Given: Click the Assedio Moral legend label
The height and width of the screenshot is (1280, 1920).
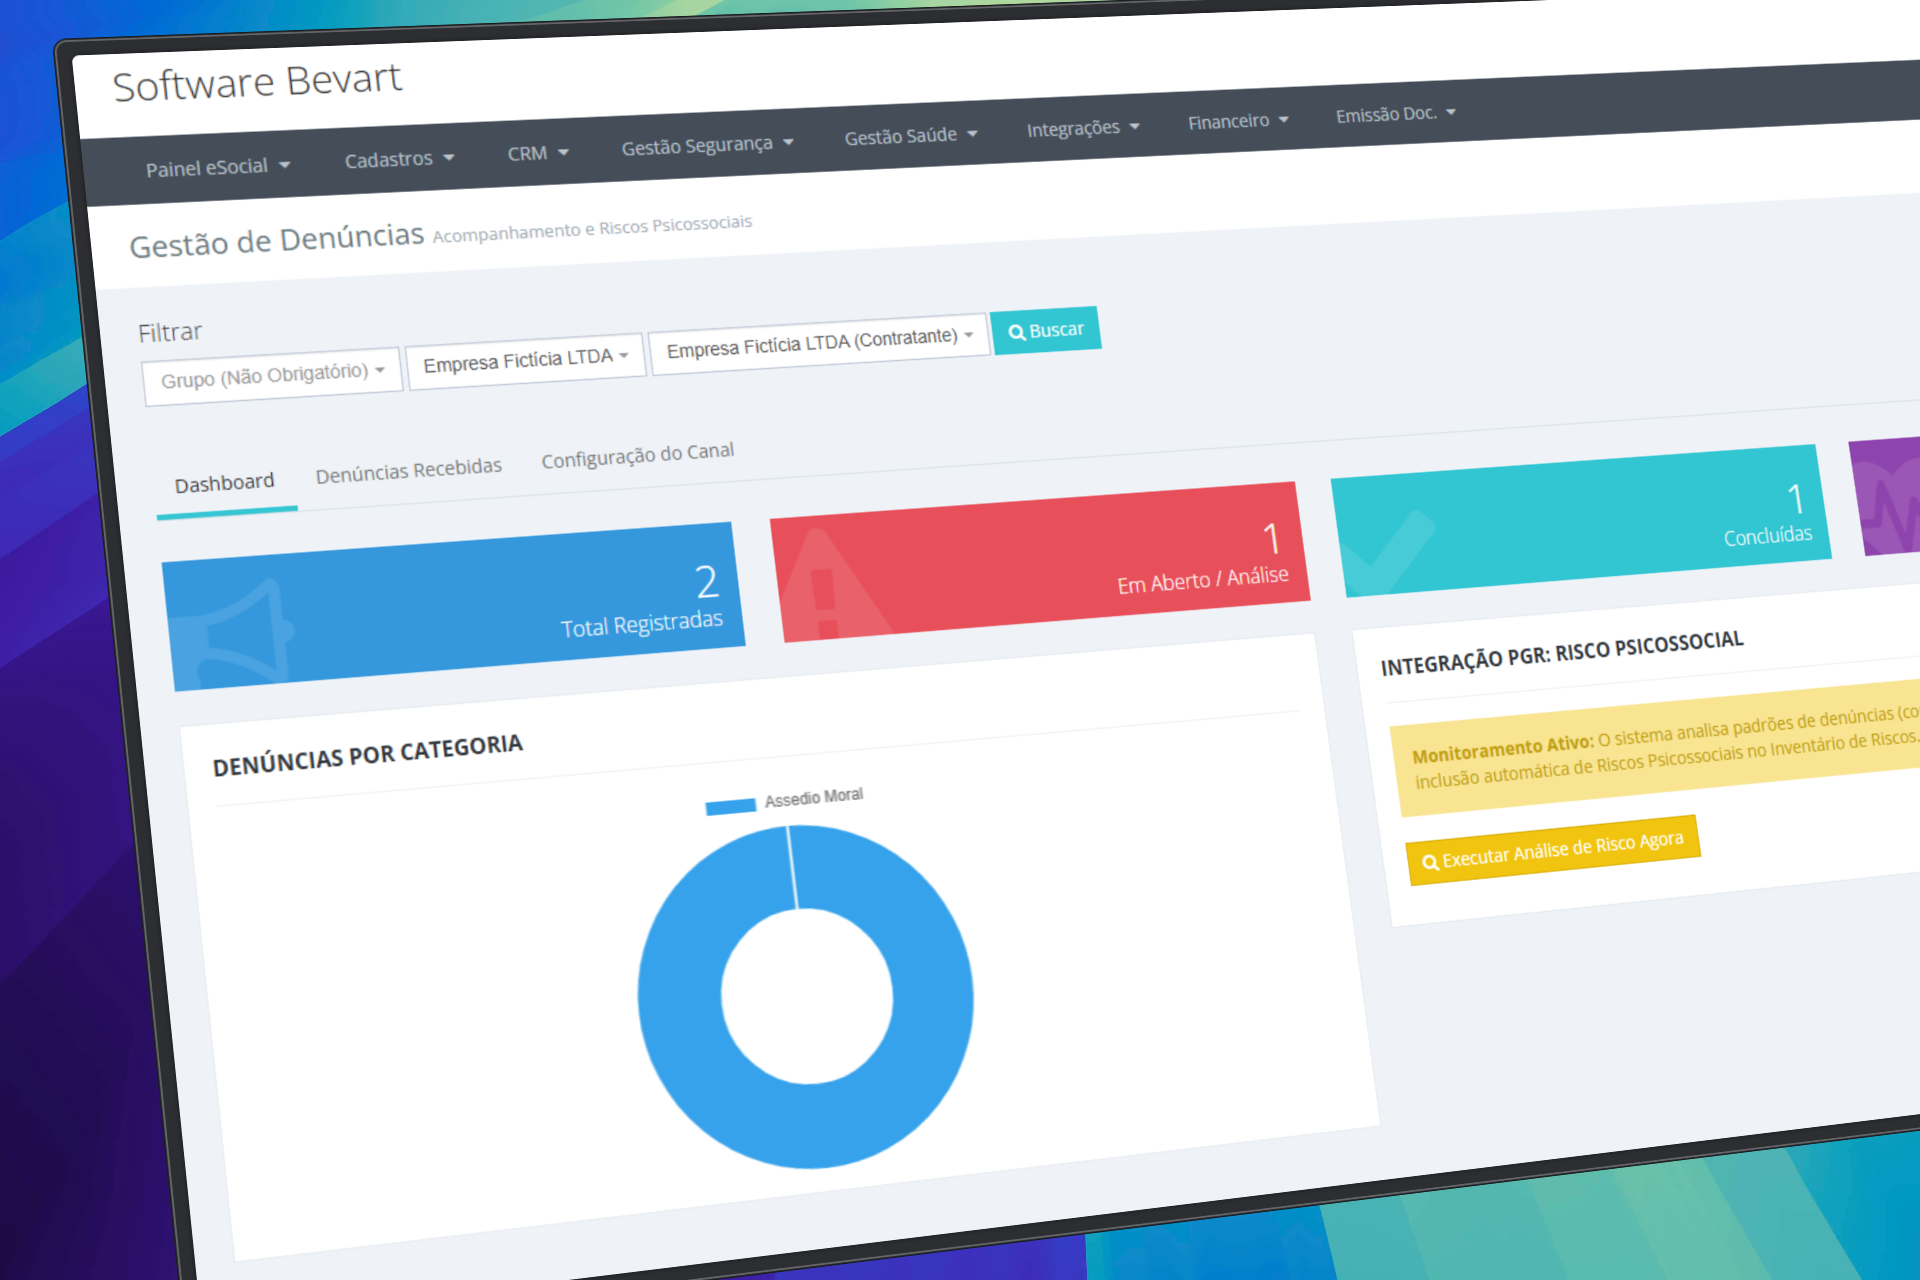Looking at the screenshot, I should 814,798.
